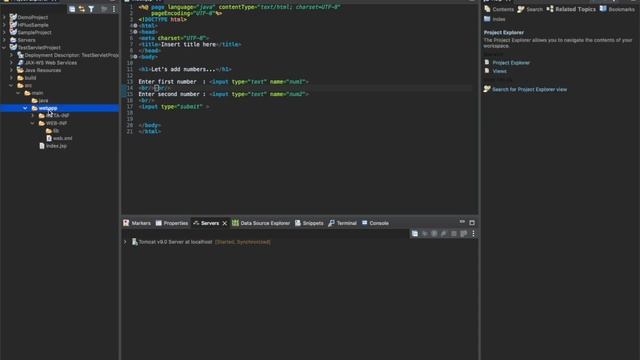Collapse html tag fold marker on line 4
Viewport: 640px width, 360px height.
tap(135, 26)
